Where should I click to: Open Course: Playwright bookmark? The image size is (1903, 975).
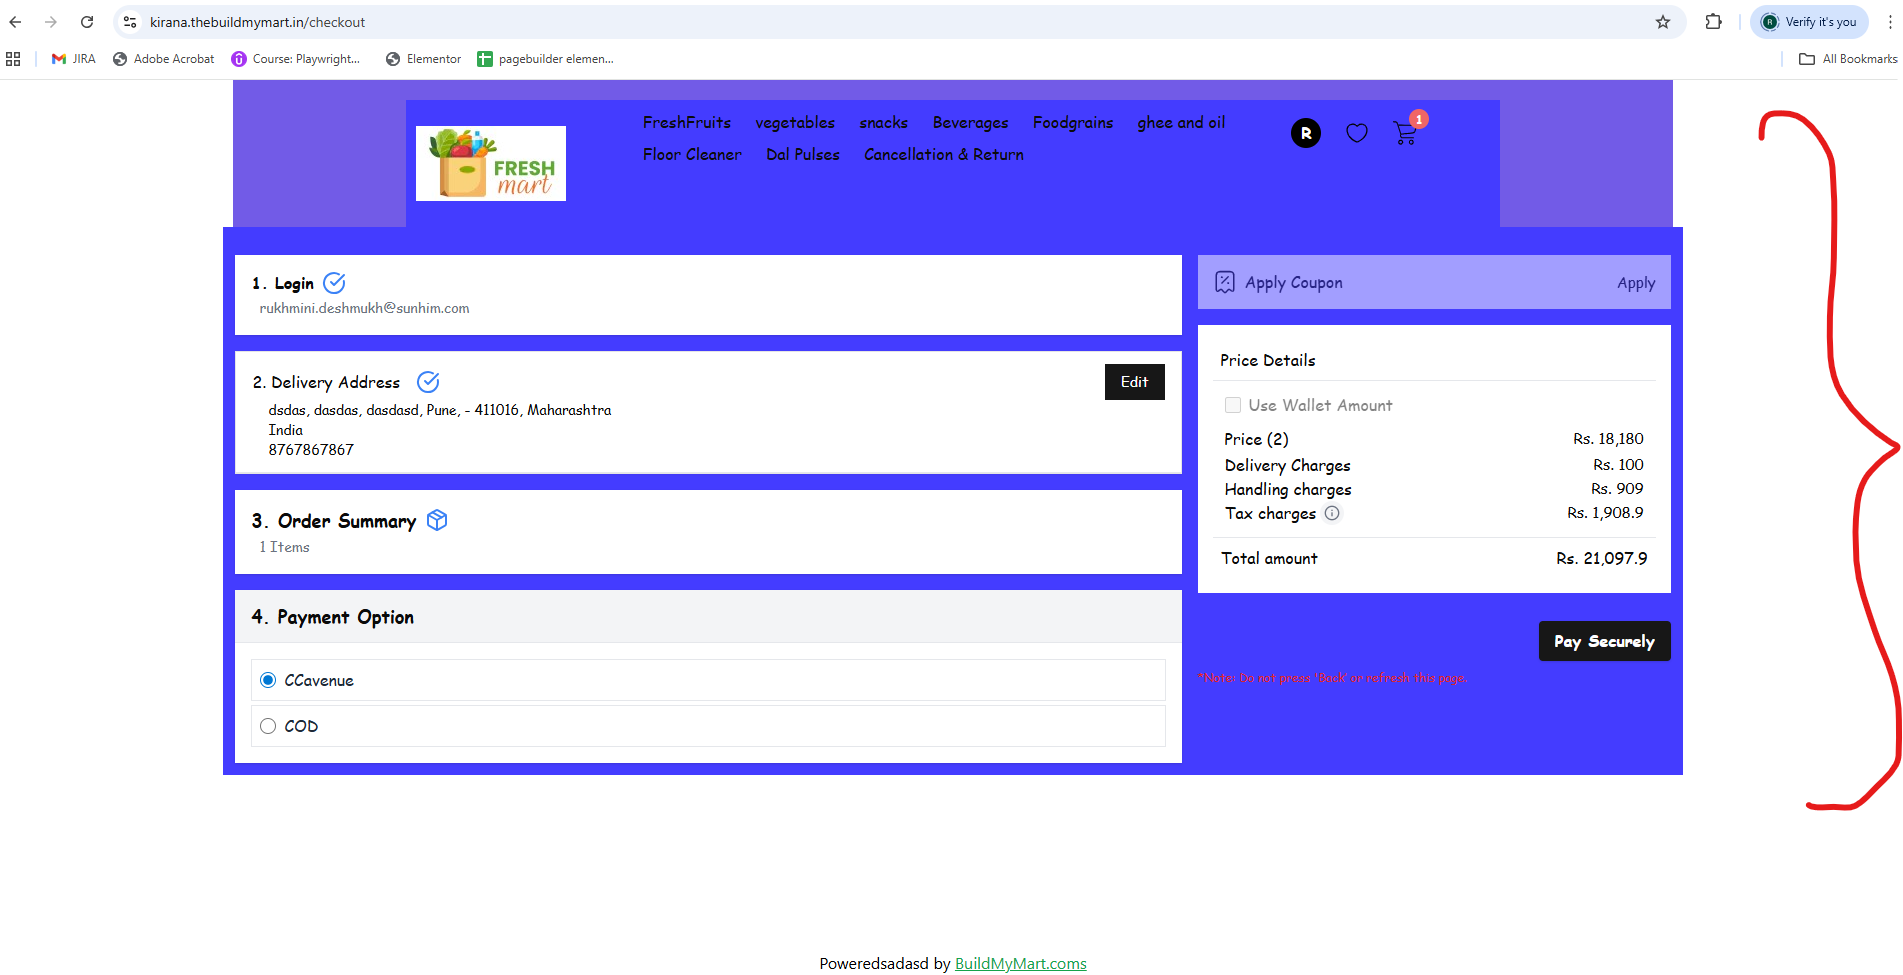click(296, 59)
